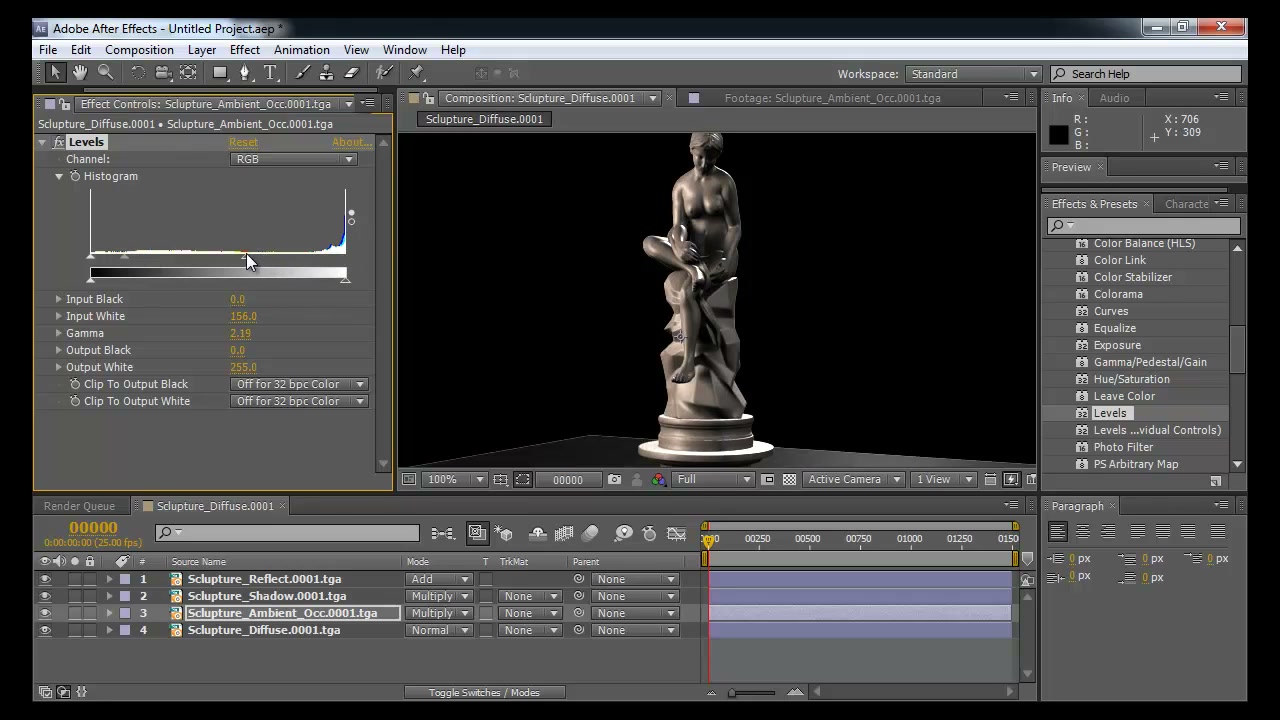Image resolution: width=1280 pixels, height=720 pixels.
Task: Click the Info panel color swatch
Action: [x=1059, y=135]
